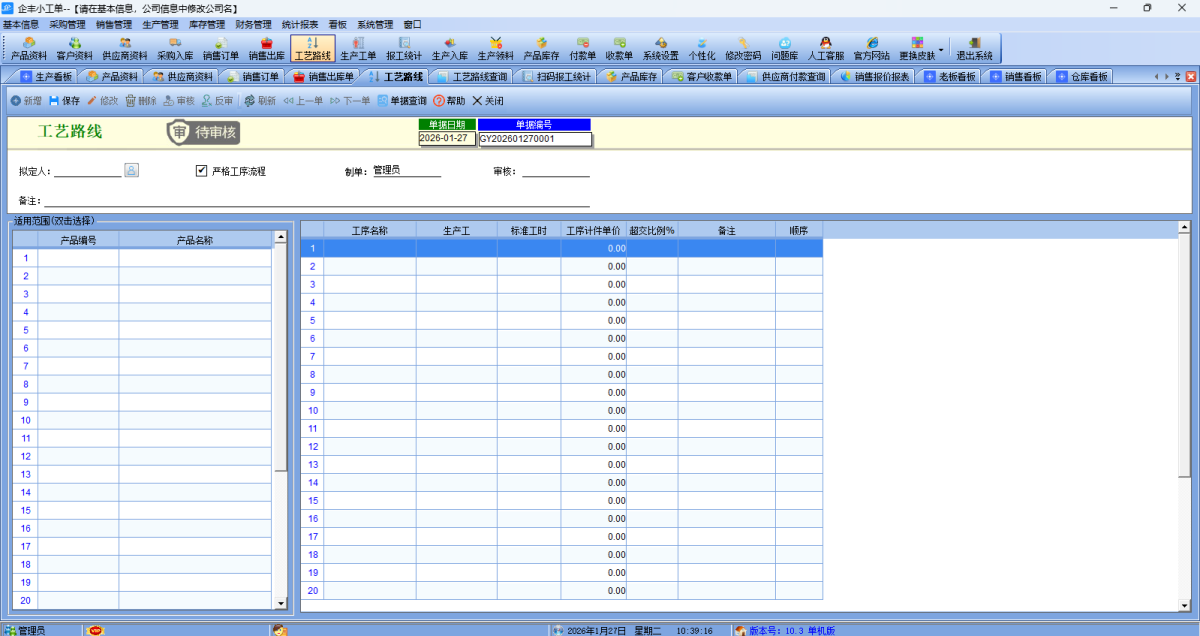Pick a person via 拟定人 selector icon
The width and height of the screenshot is (1200, 636).
click(131, 170)
